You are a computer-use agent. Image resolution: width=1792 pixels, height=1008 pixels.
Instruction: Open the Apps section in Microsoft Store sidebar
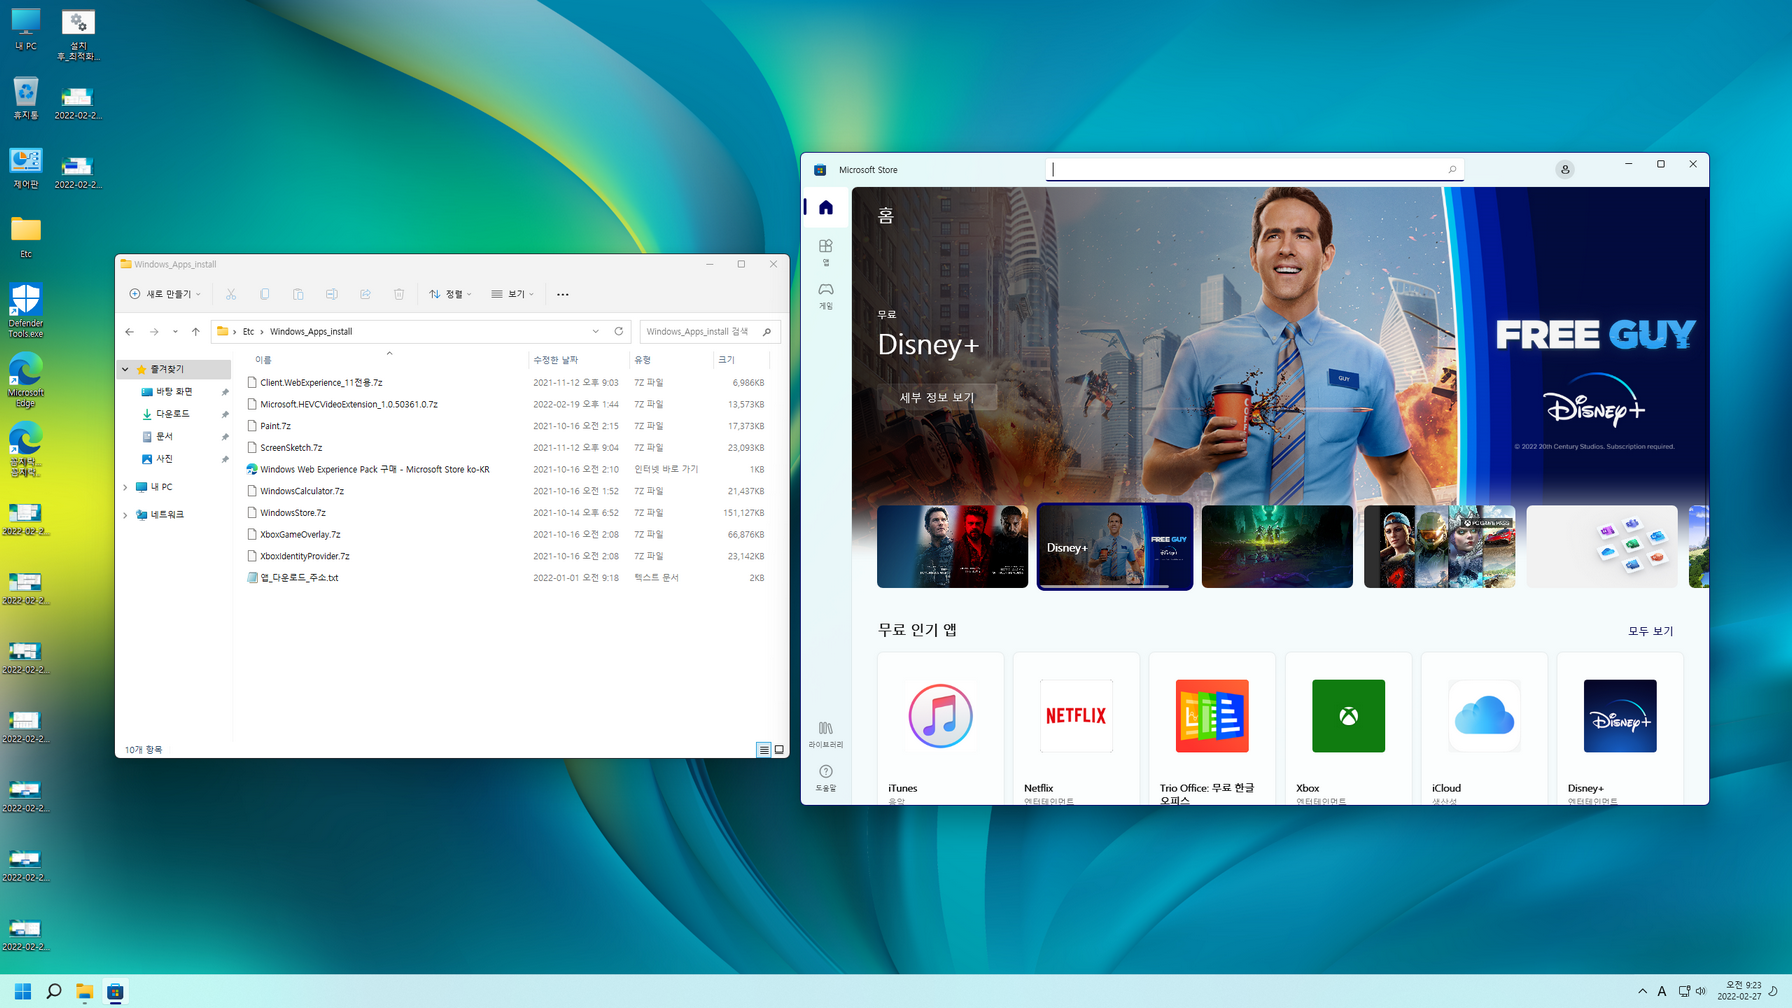[825, 252]
